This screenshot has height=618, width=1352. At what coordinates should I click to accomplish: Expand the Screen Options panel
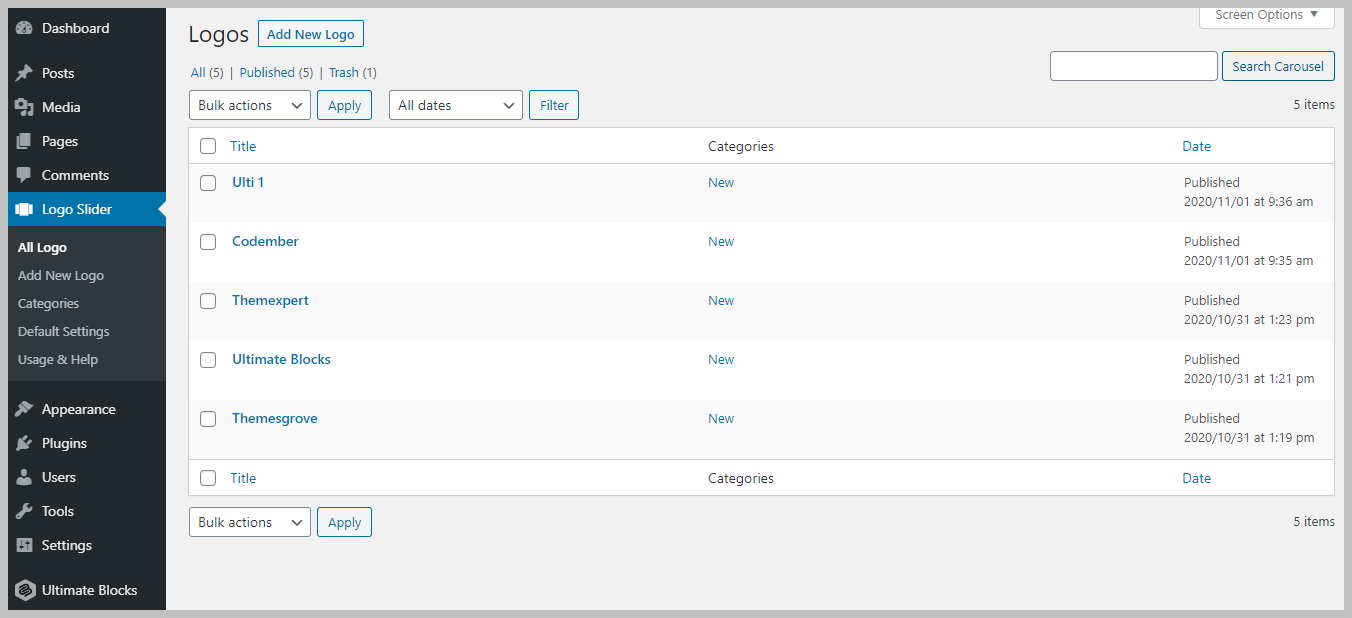(1267, 15)
